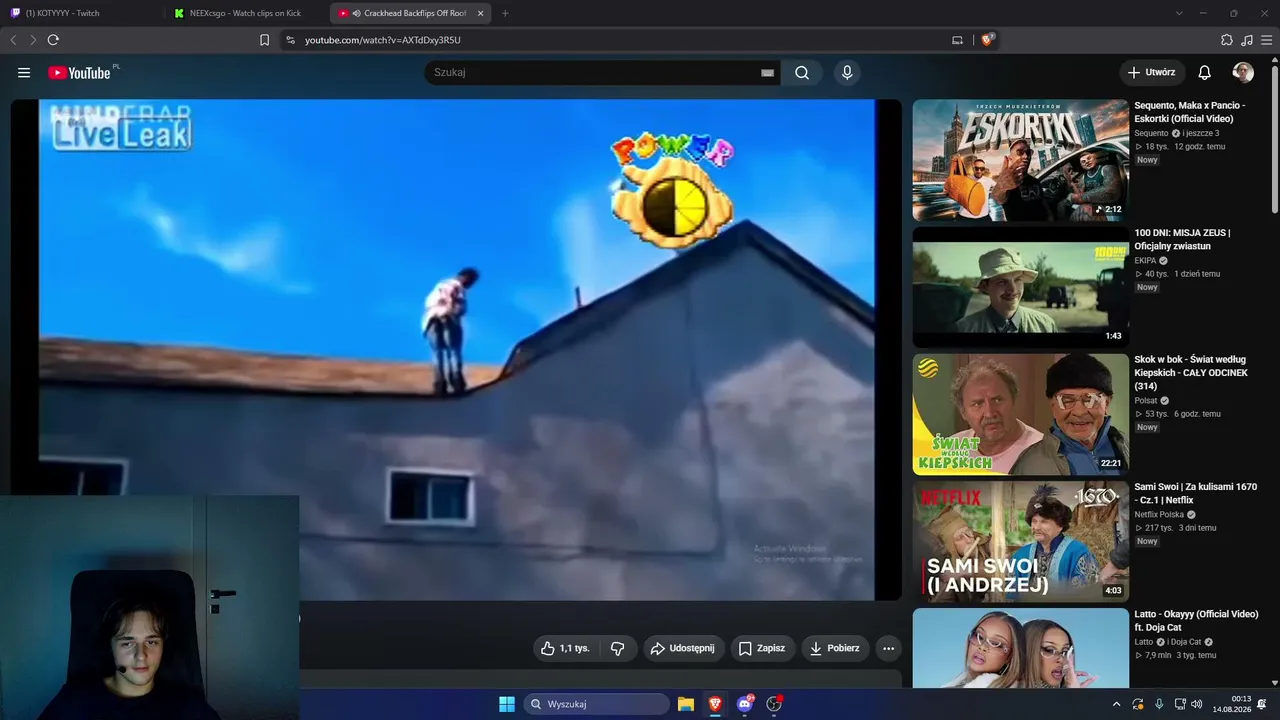Click the Utwórz create button
The image size is (1280, 720).
click(x=1152, y=73)
